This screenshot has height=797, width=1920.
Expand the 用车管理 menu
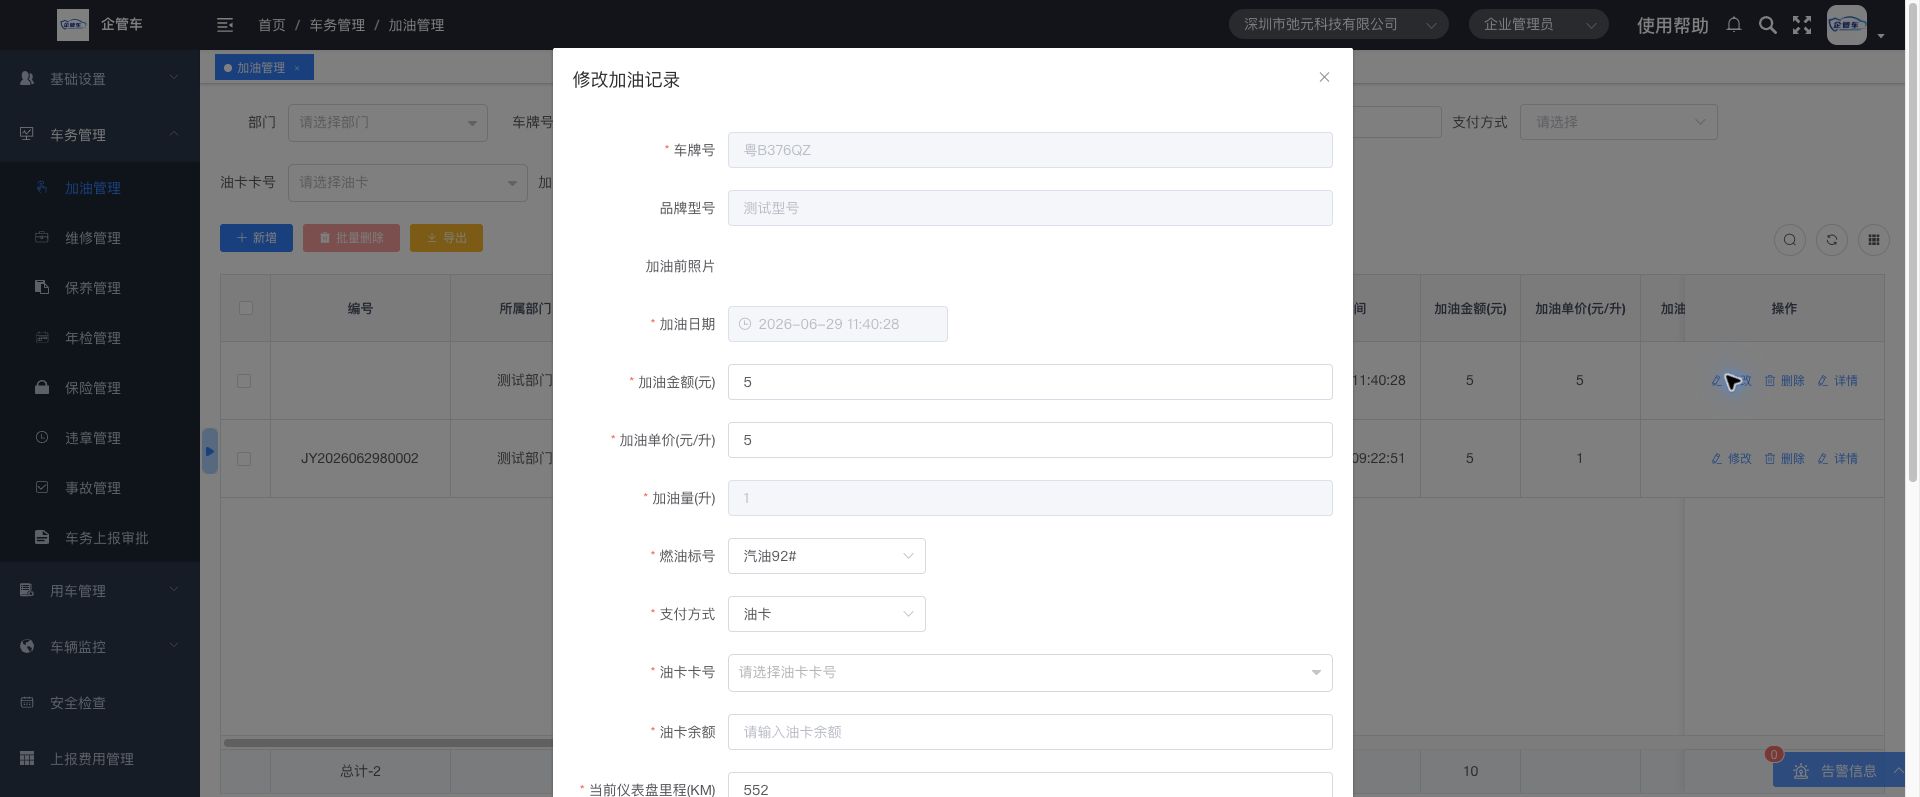tap(100, 591)
